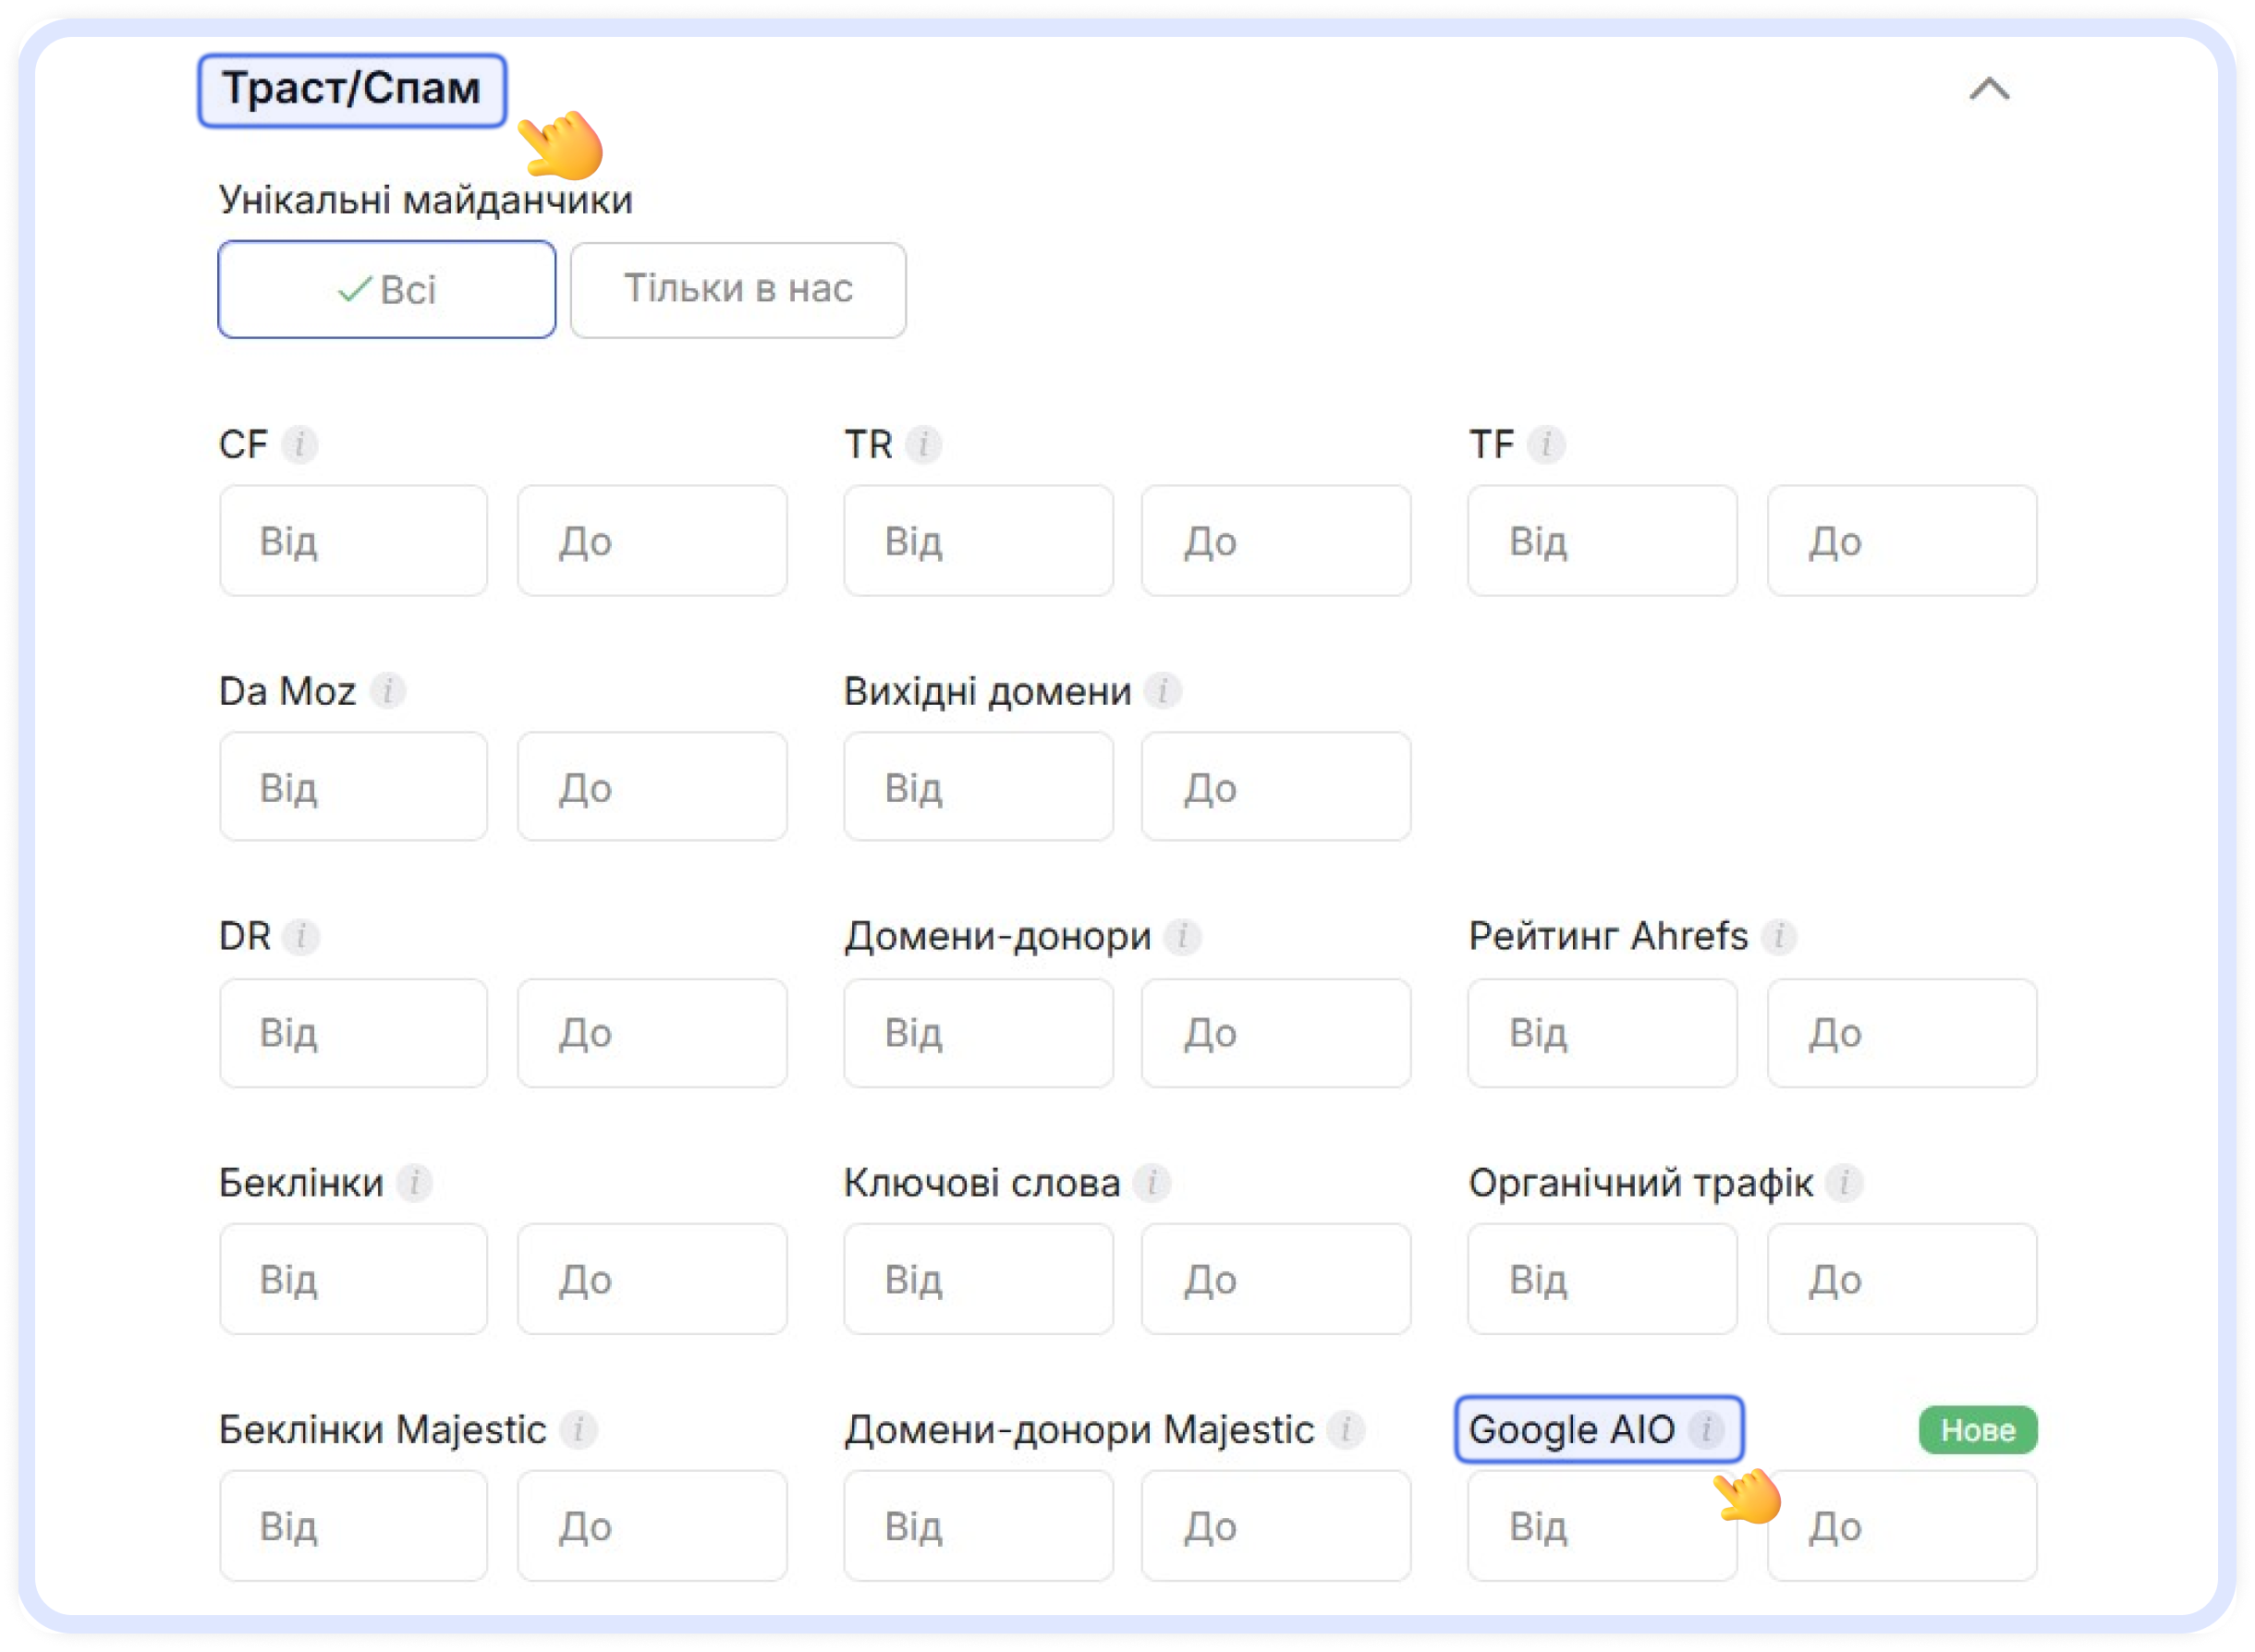The image size is (2255, 1652).
Task: Click the CF Від input field
Action: pos(354,541)
